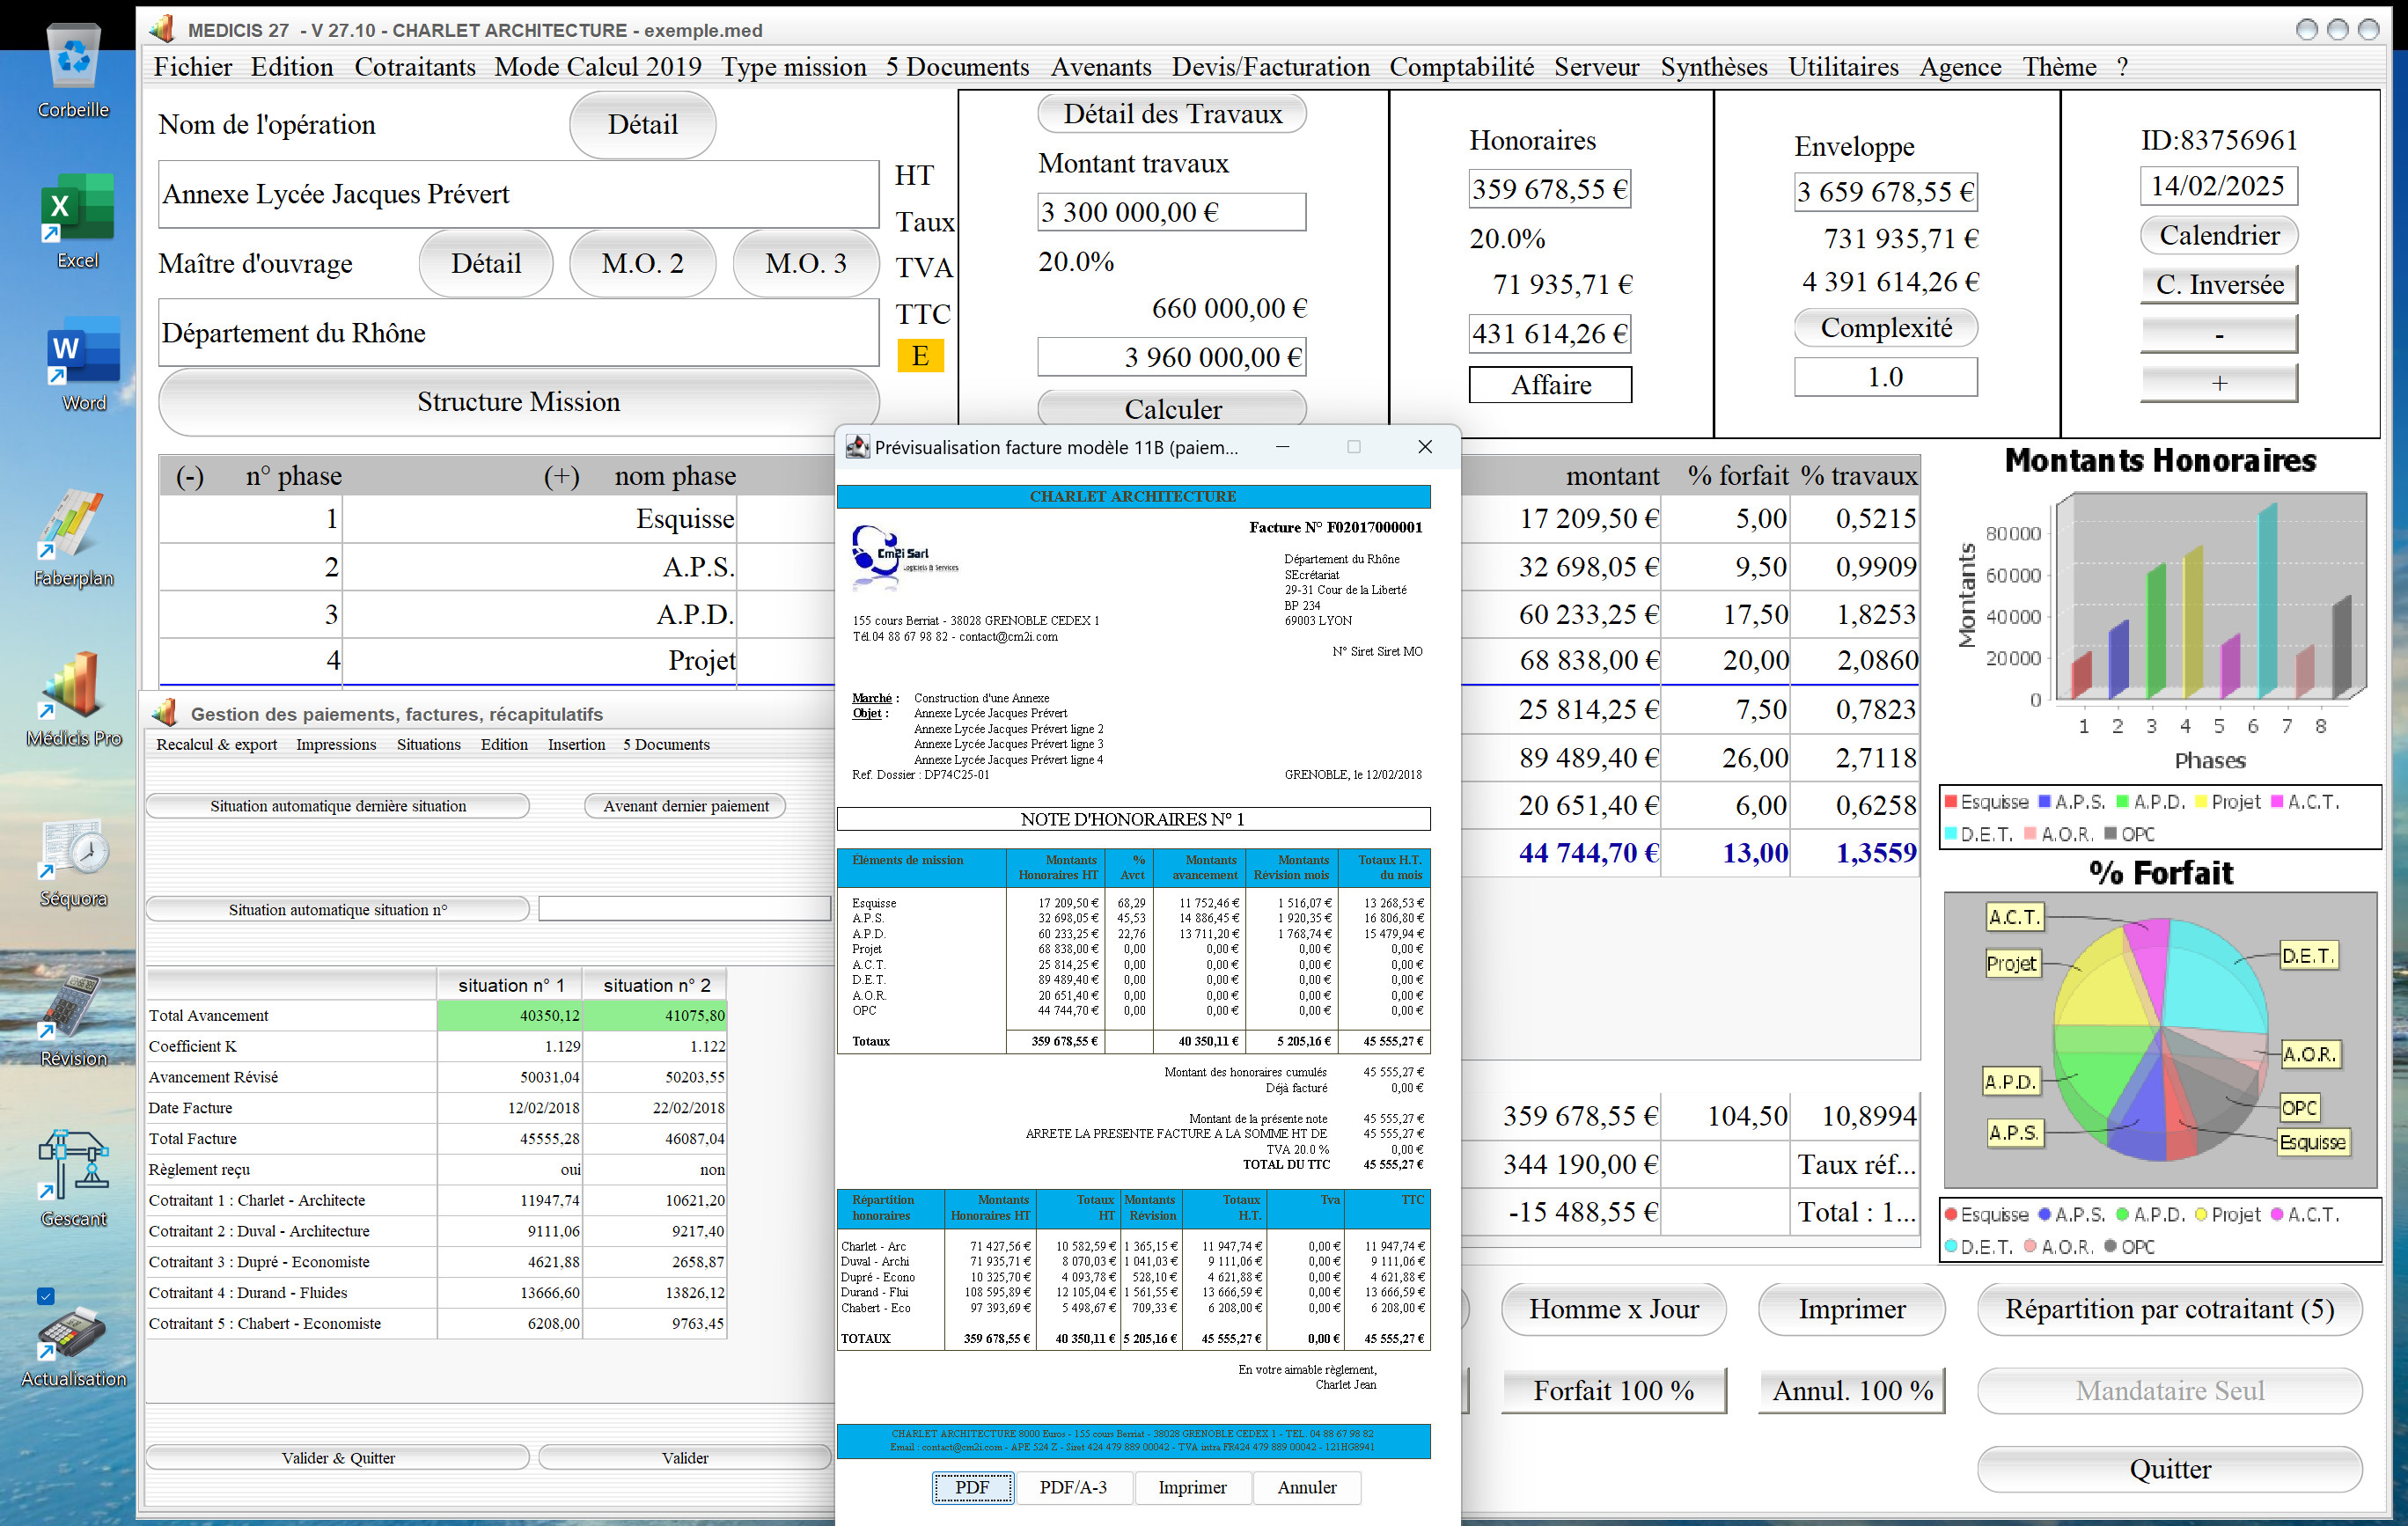2408x1526 pixels.
Task: Click the Détail des Travaux button
Action: pyautogui.click(x=1172, y=114)
